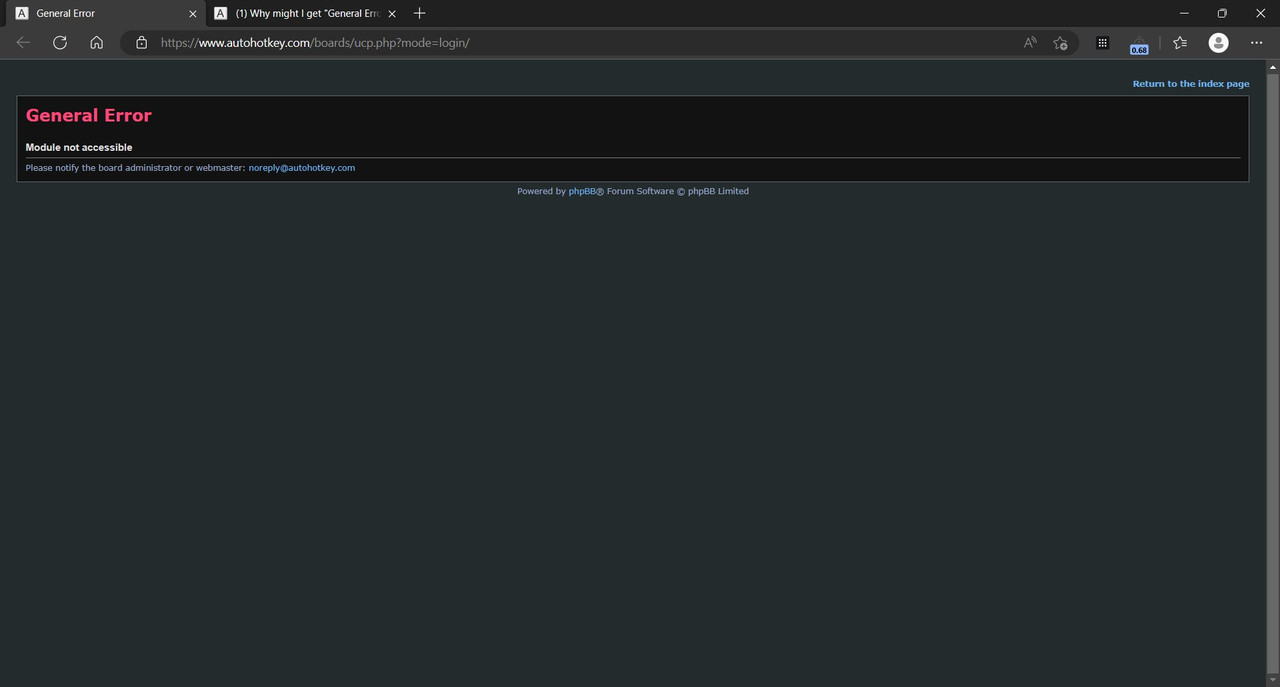Switch to the Why might I get General Error tab
The height and width of the screenshot is (687, 1280).
[x=305, y=14]
